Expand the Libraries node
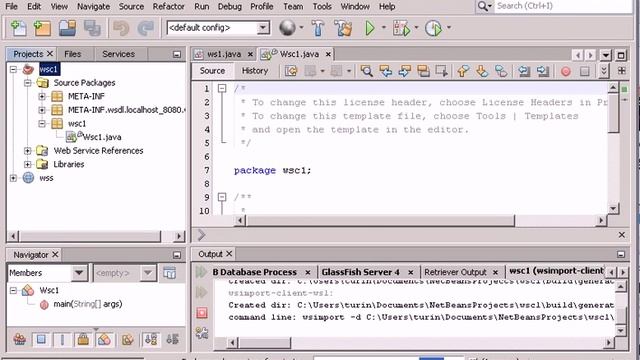This screenshot has height=360, width=640. coord(27,164)
